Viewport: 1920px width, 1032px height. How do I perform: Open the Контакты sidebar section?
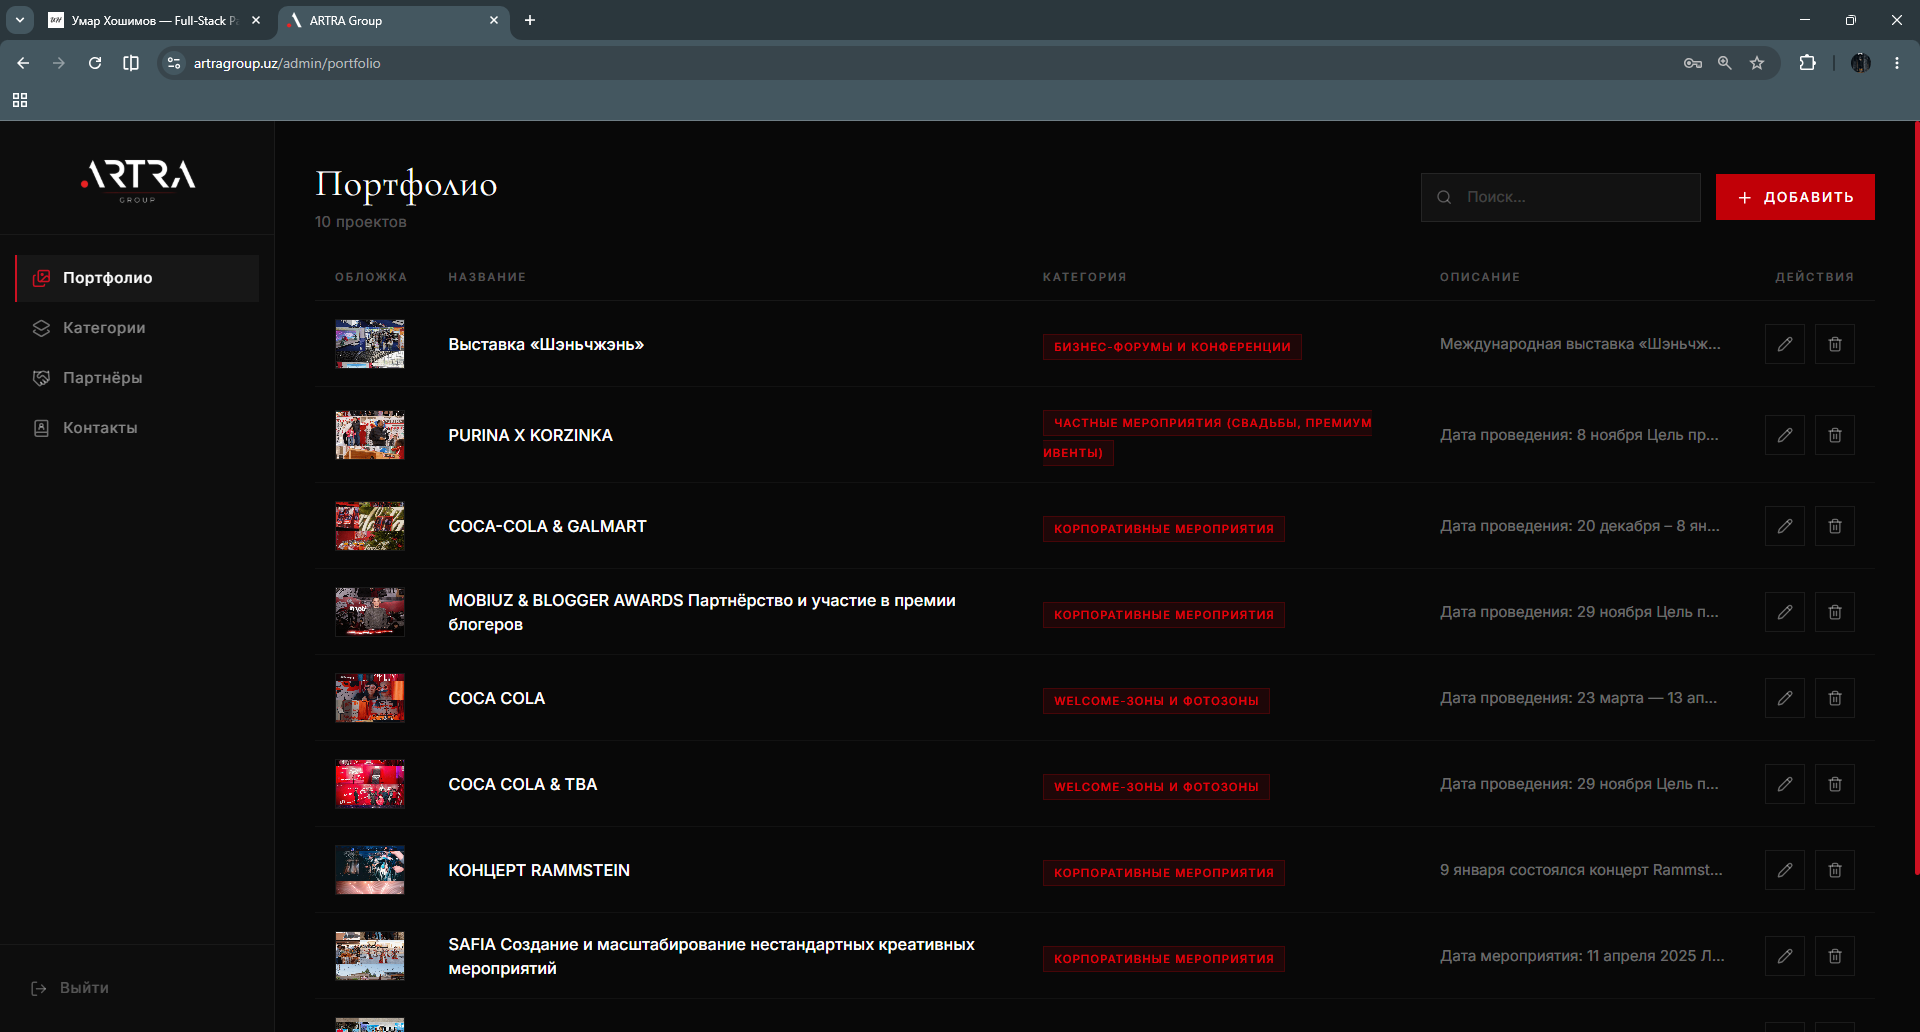tap(137, 428)
